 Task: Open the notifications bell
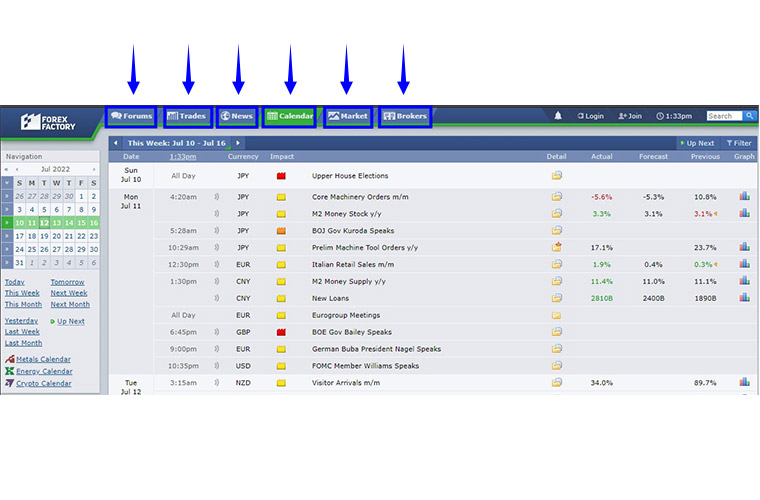558,116
